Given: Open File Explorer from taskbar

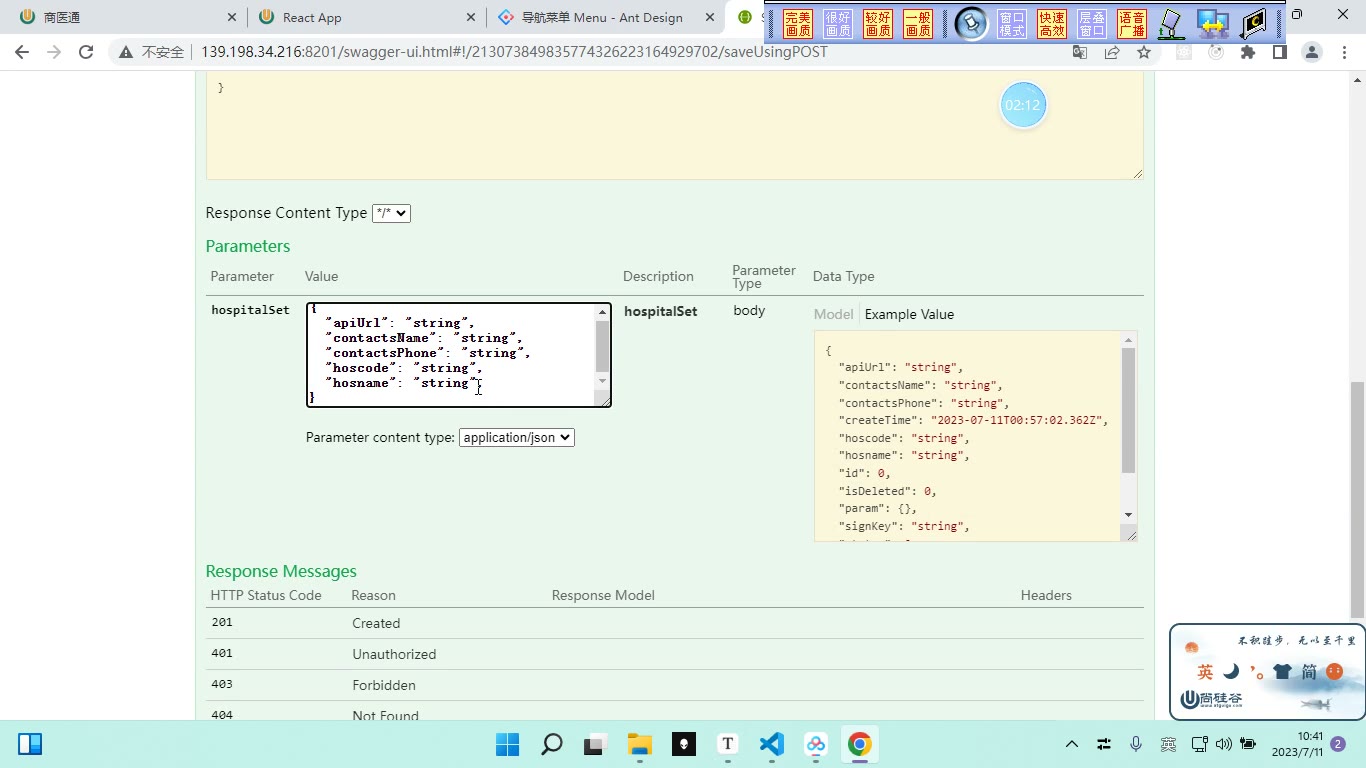Looking at the screenshot, I should 640,744.
